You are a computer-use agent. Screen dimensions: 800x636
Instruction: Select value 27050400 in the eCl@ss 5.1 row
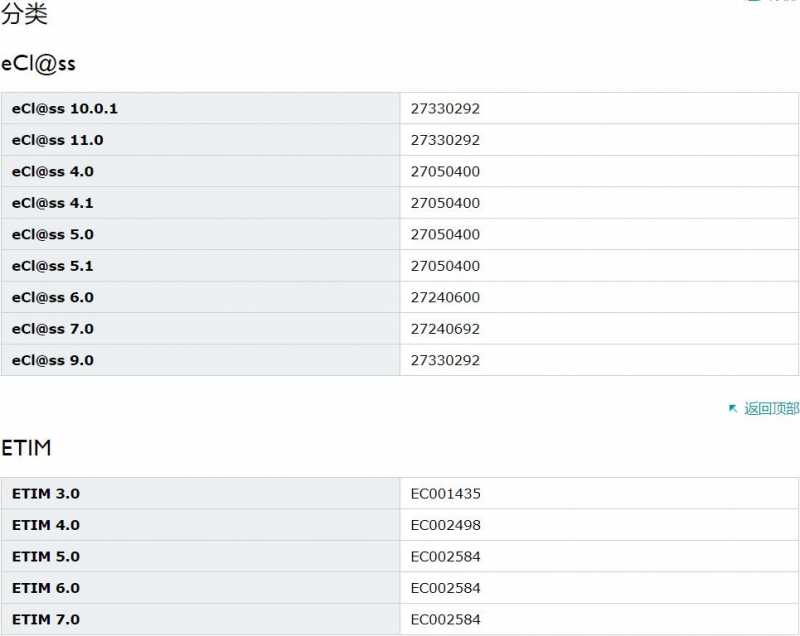(445, 266)
